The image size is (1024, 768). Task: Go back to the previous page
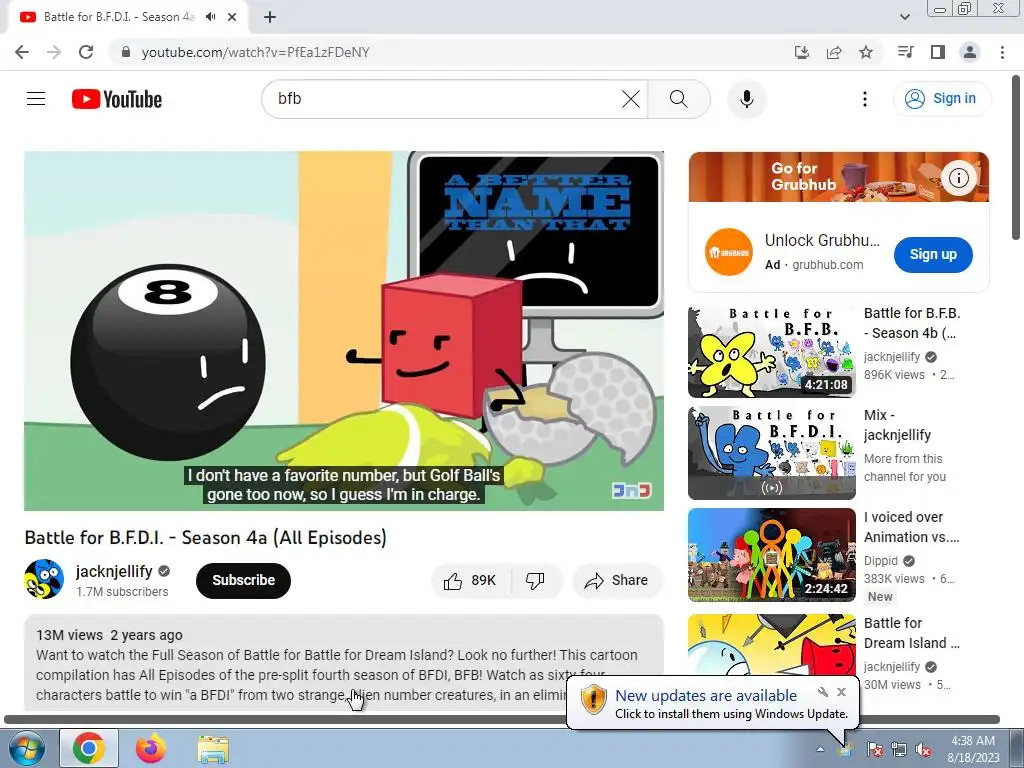click(x=22, y=52)
